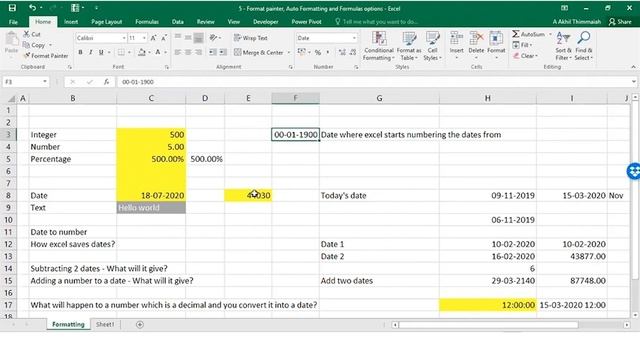The image size is (640, 360).
Task: Click the Name Box showing F3
Action: tap(25, 82)
